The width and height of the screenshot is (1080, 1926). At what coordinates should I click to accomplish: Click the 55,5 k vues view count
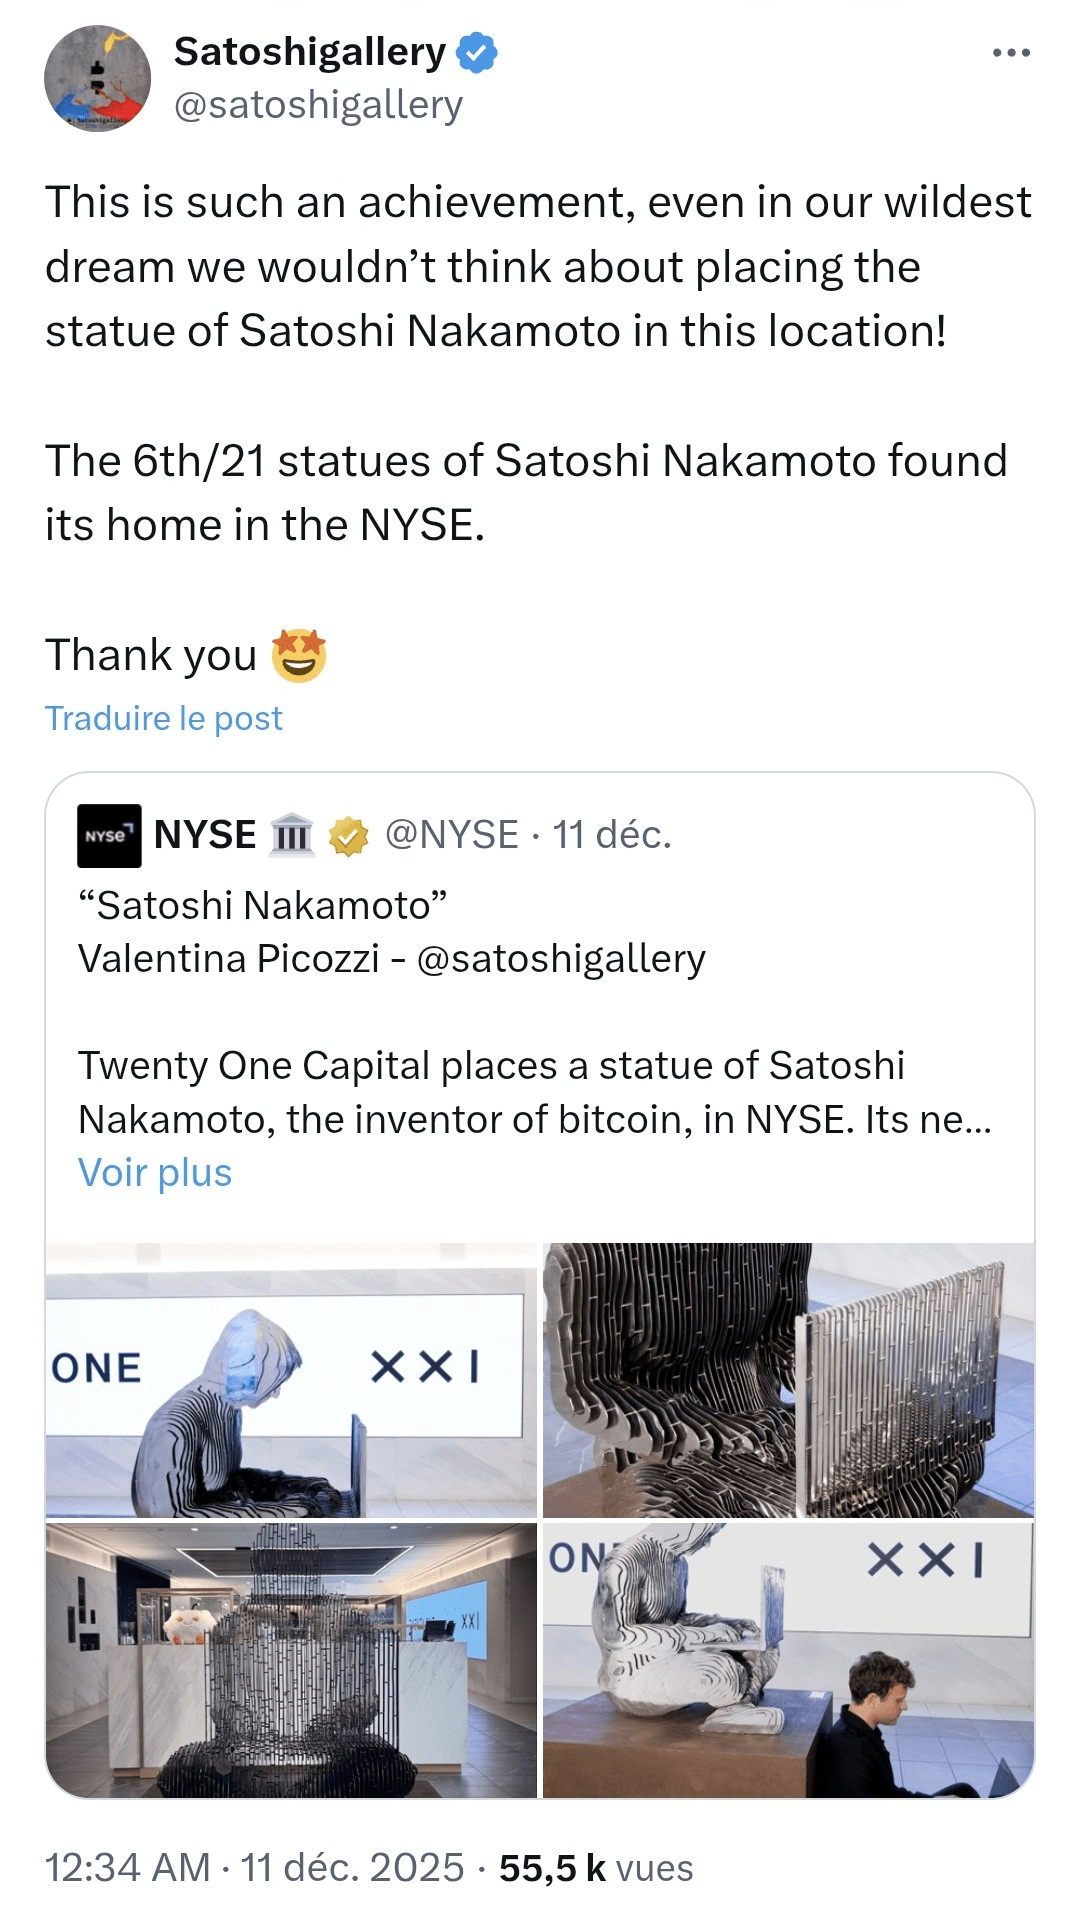596,1867
